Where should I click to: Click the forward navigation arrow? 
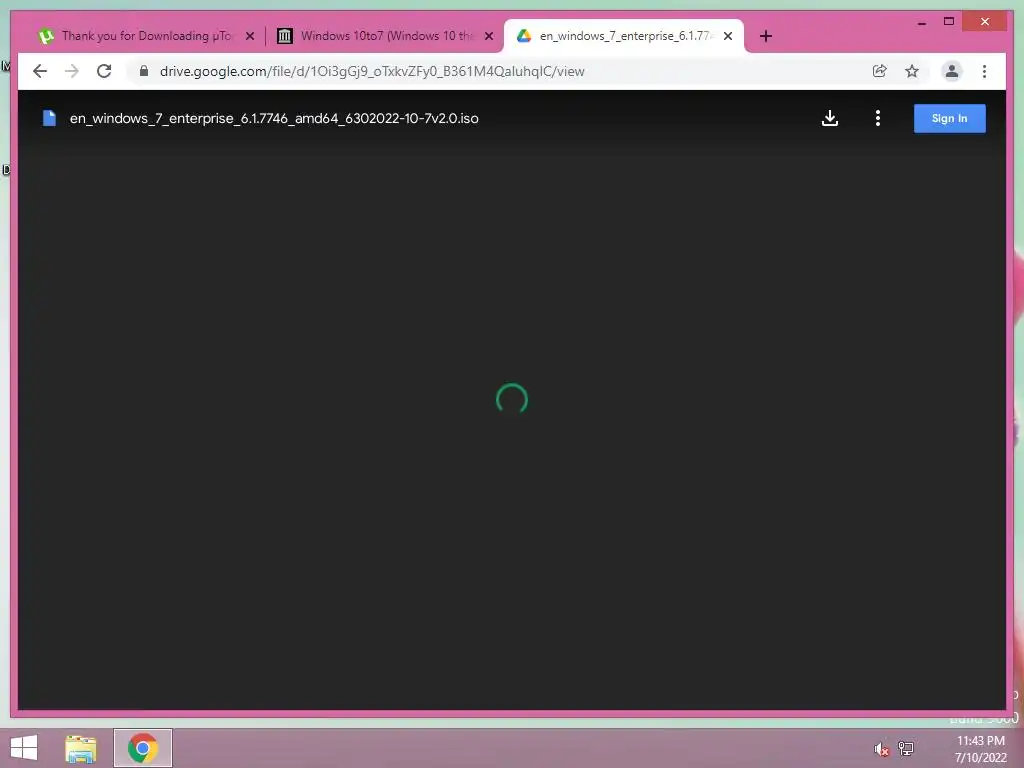click(72, 71)
